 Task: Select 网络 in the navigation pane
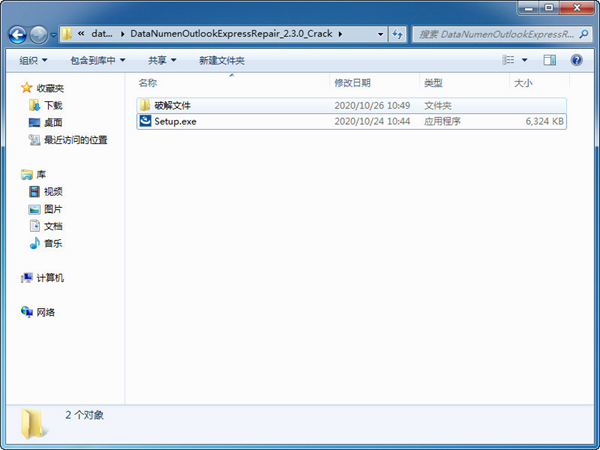tap(46, 312)
